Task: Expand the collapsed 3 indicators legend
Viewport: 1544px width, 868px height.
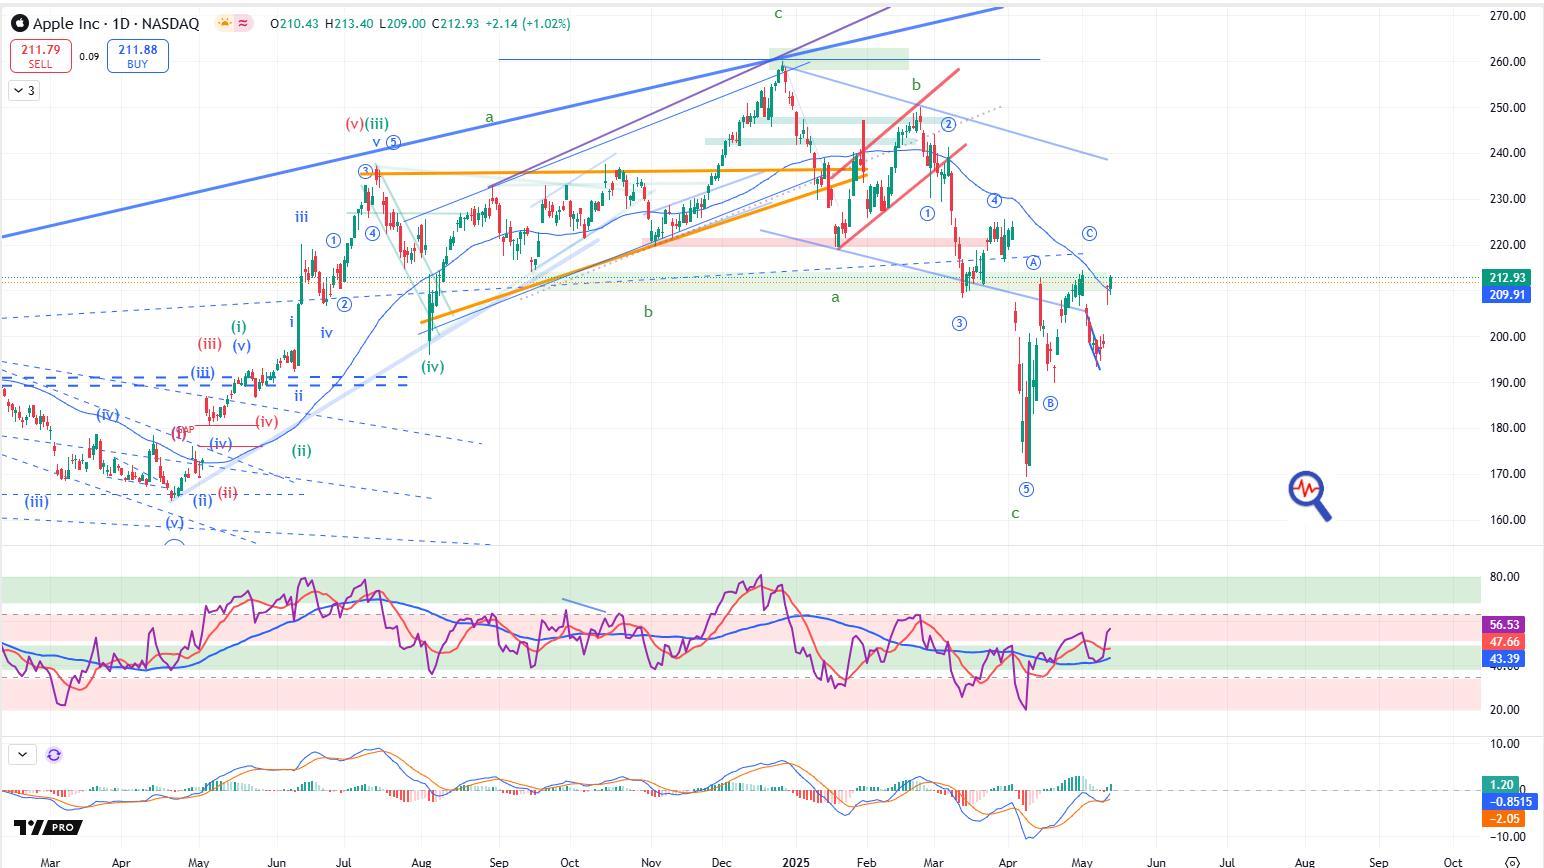Action: tap(24, 91)
